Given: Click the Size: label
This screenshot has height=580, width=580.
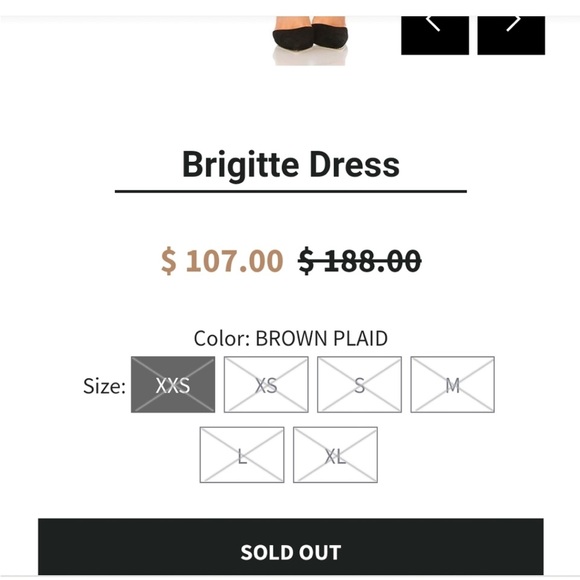Looking at the screenshot, I should point(104,386).
